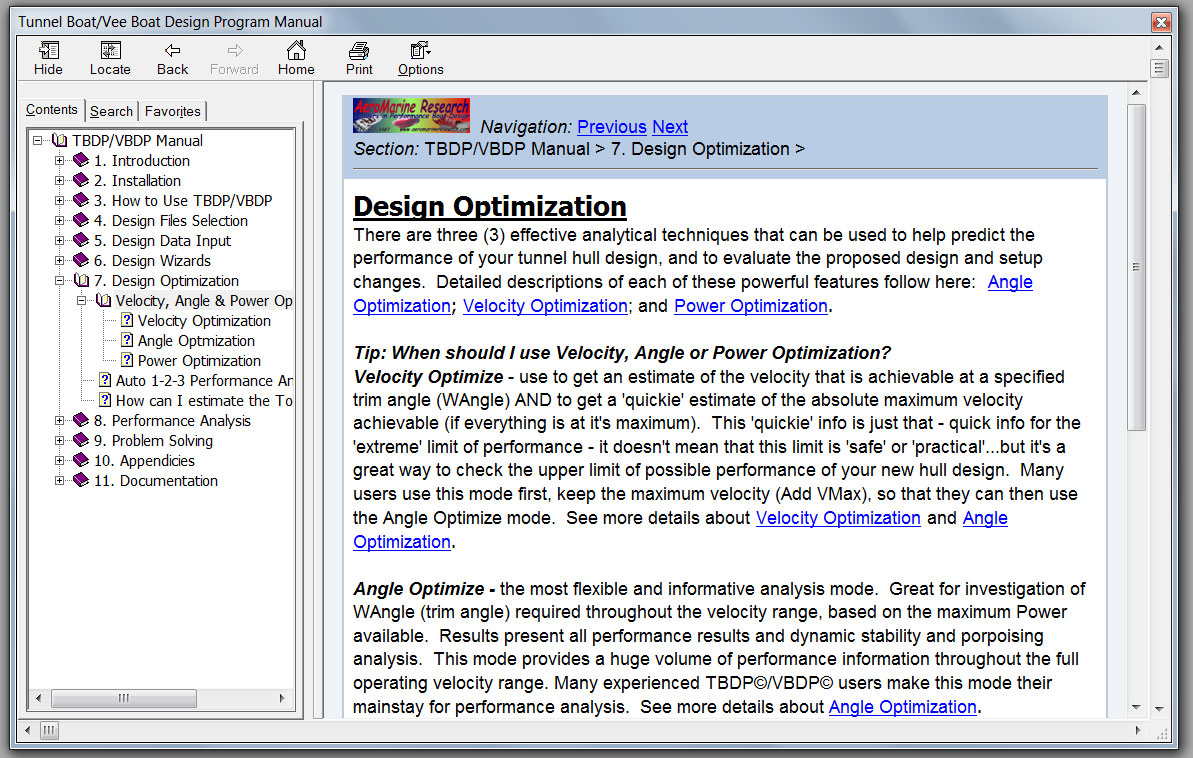Collapse the 7. Design Optimization node
The image size is (1193, 758).
59,281
